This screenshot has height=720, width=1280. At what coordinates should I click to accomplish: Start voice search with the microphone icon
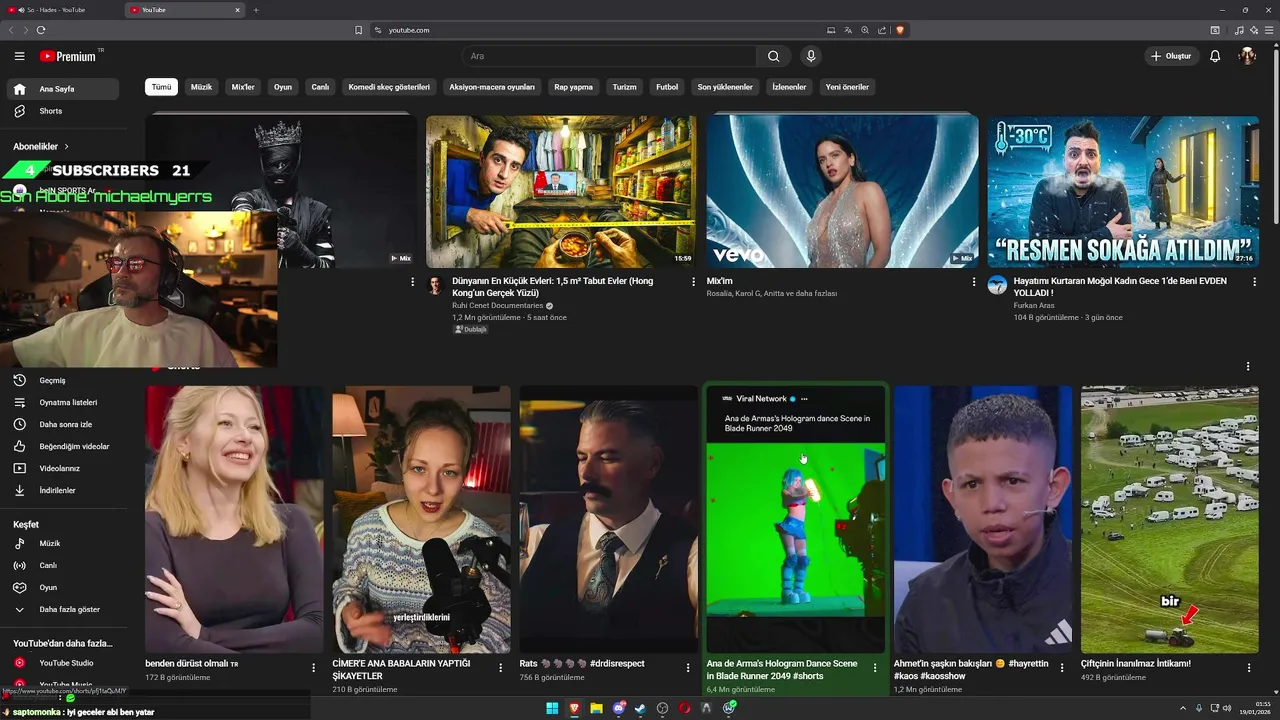[811, 56]
